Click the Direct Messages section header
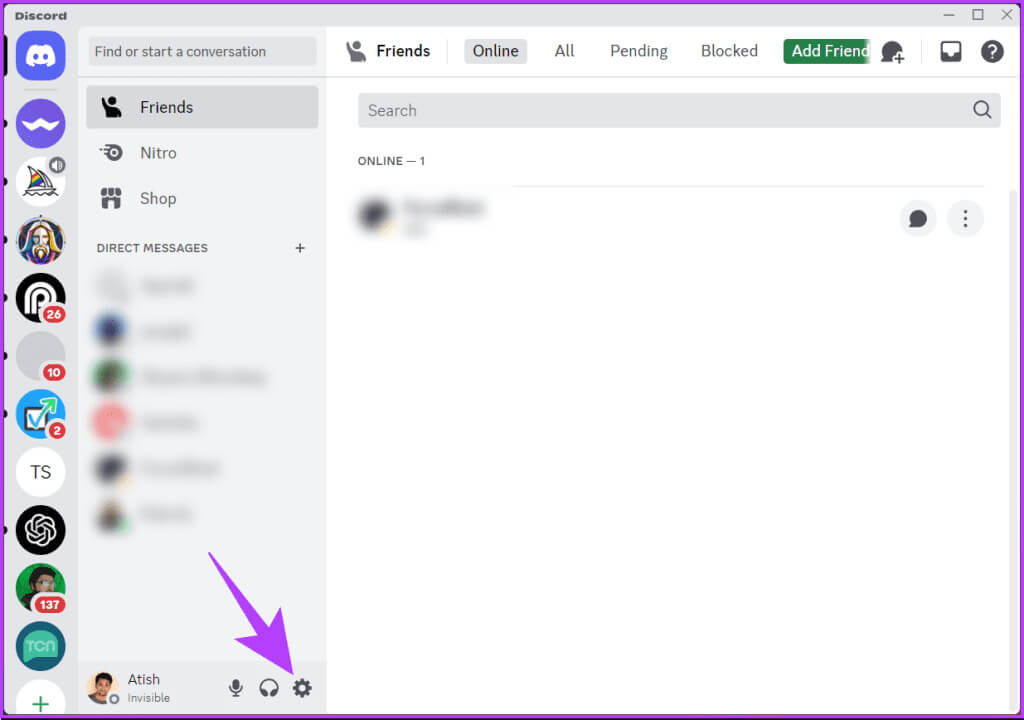This screenshot has height=720, width=1024. tap(152, 248)
